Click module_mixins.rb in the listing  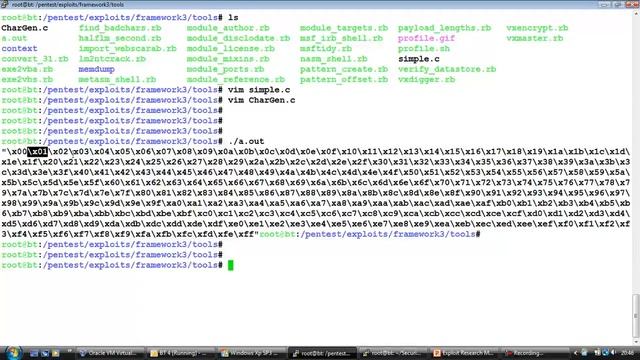pos(228,59)
